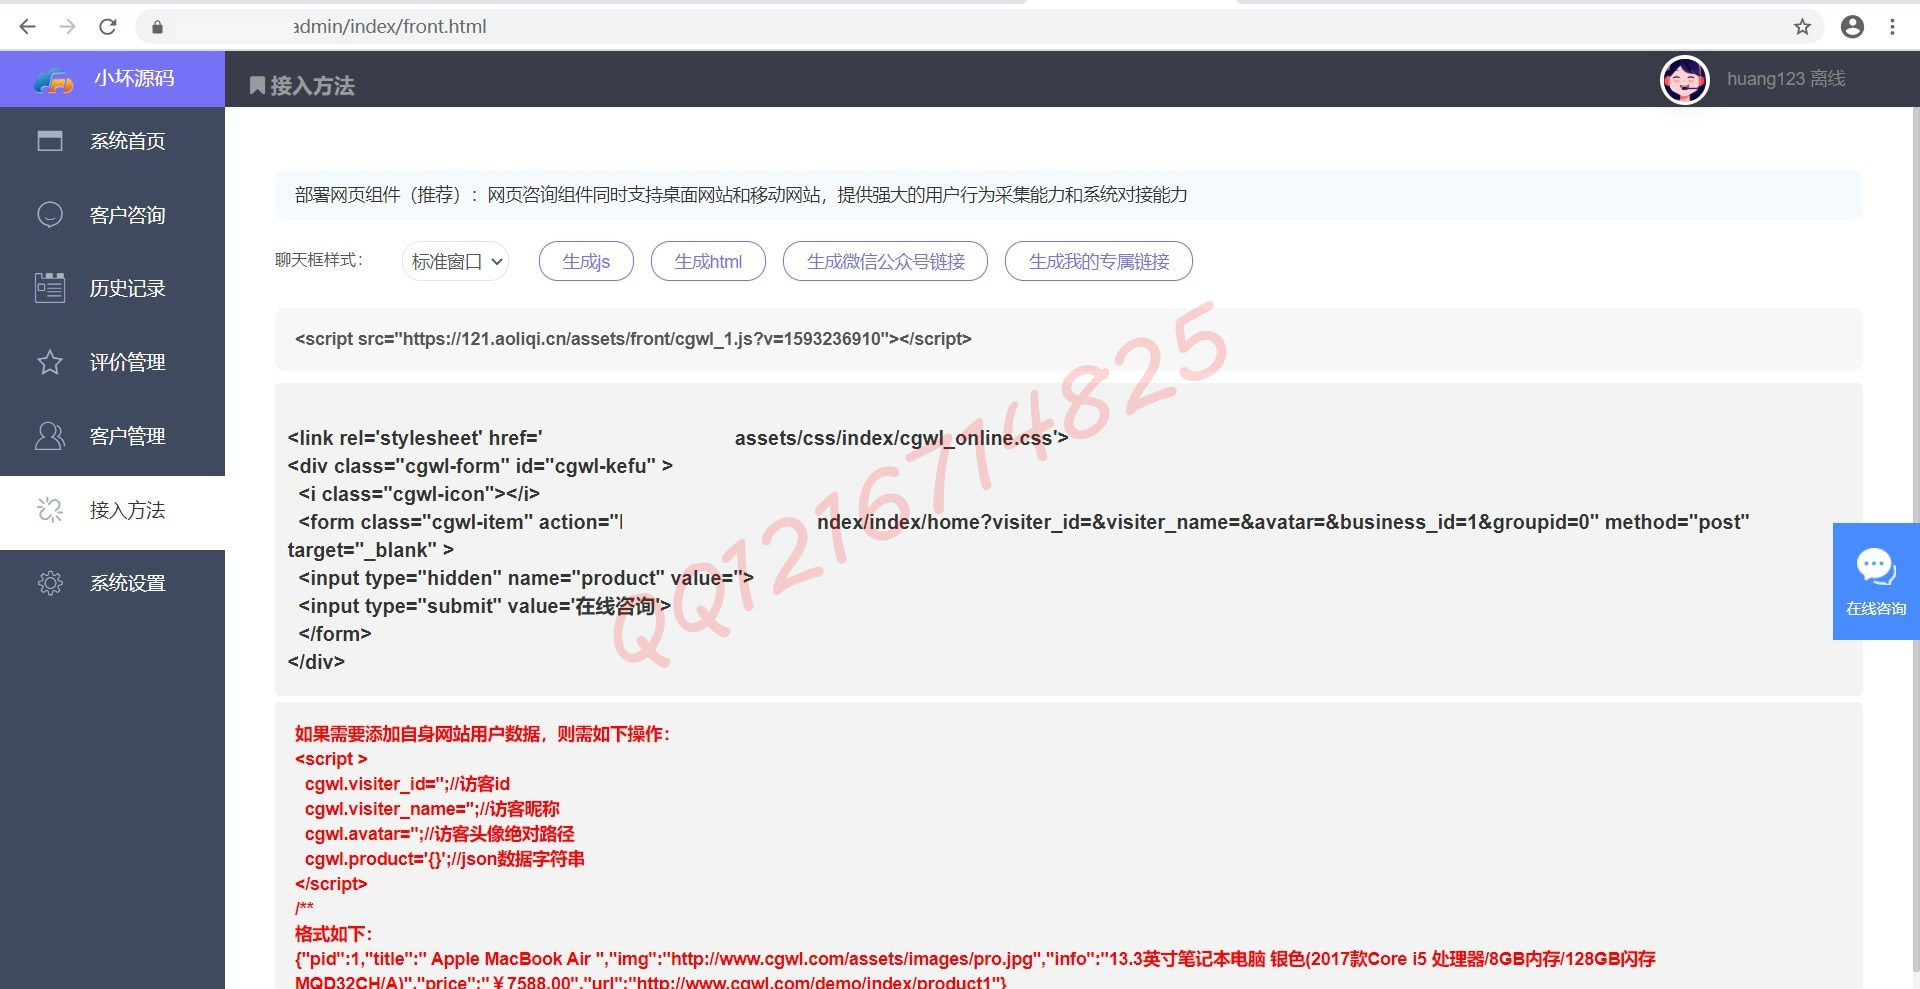Image resolution: width=1920 pixels, height=989 pixels.
Task: Open the 评价管理 menu item
Action: coord(112,362)
